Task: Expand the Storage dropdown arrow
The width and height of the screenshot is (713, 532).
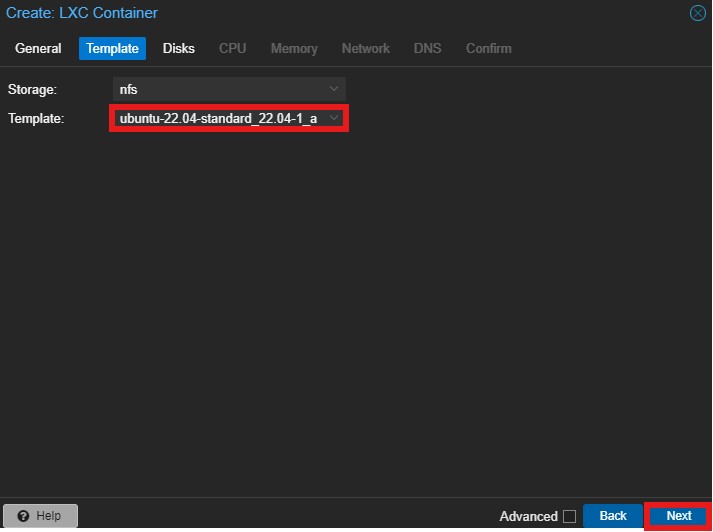Action: [x=334, y=89]
